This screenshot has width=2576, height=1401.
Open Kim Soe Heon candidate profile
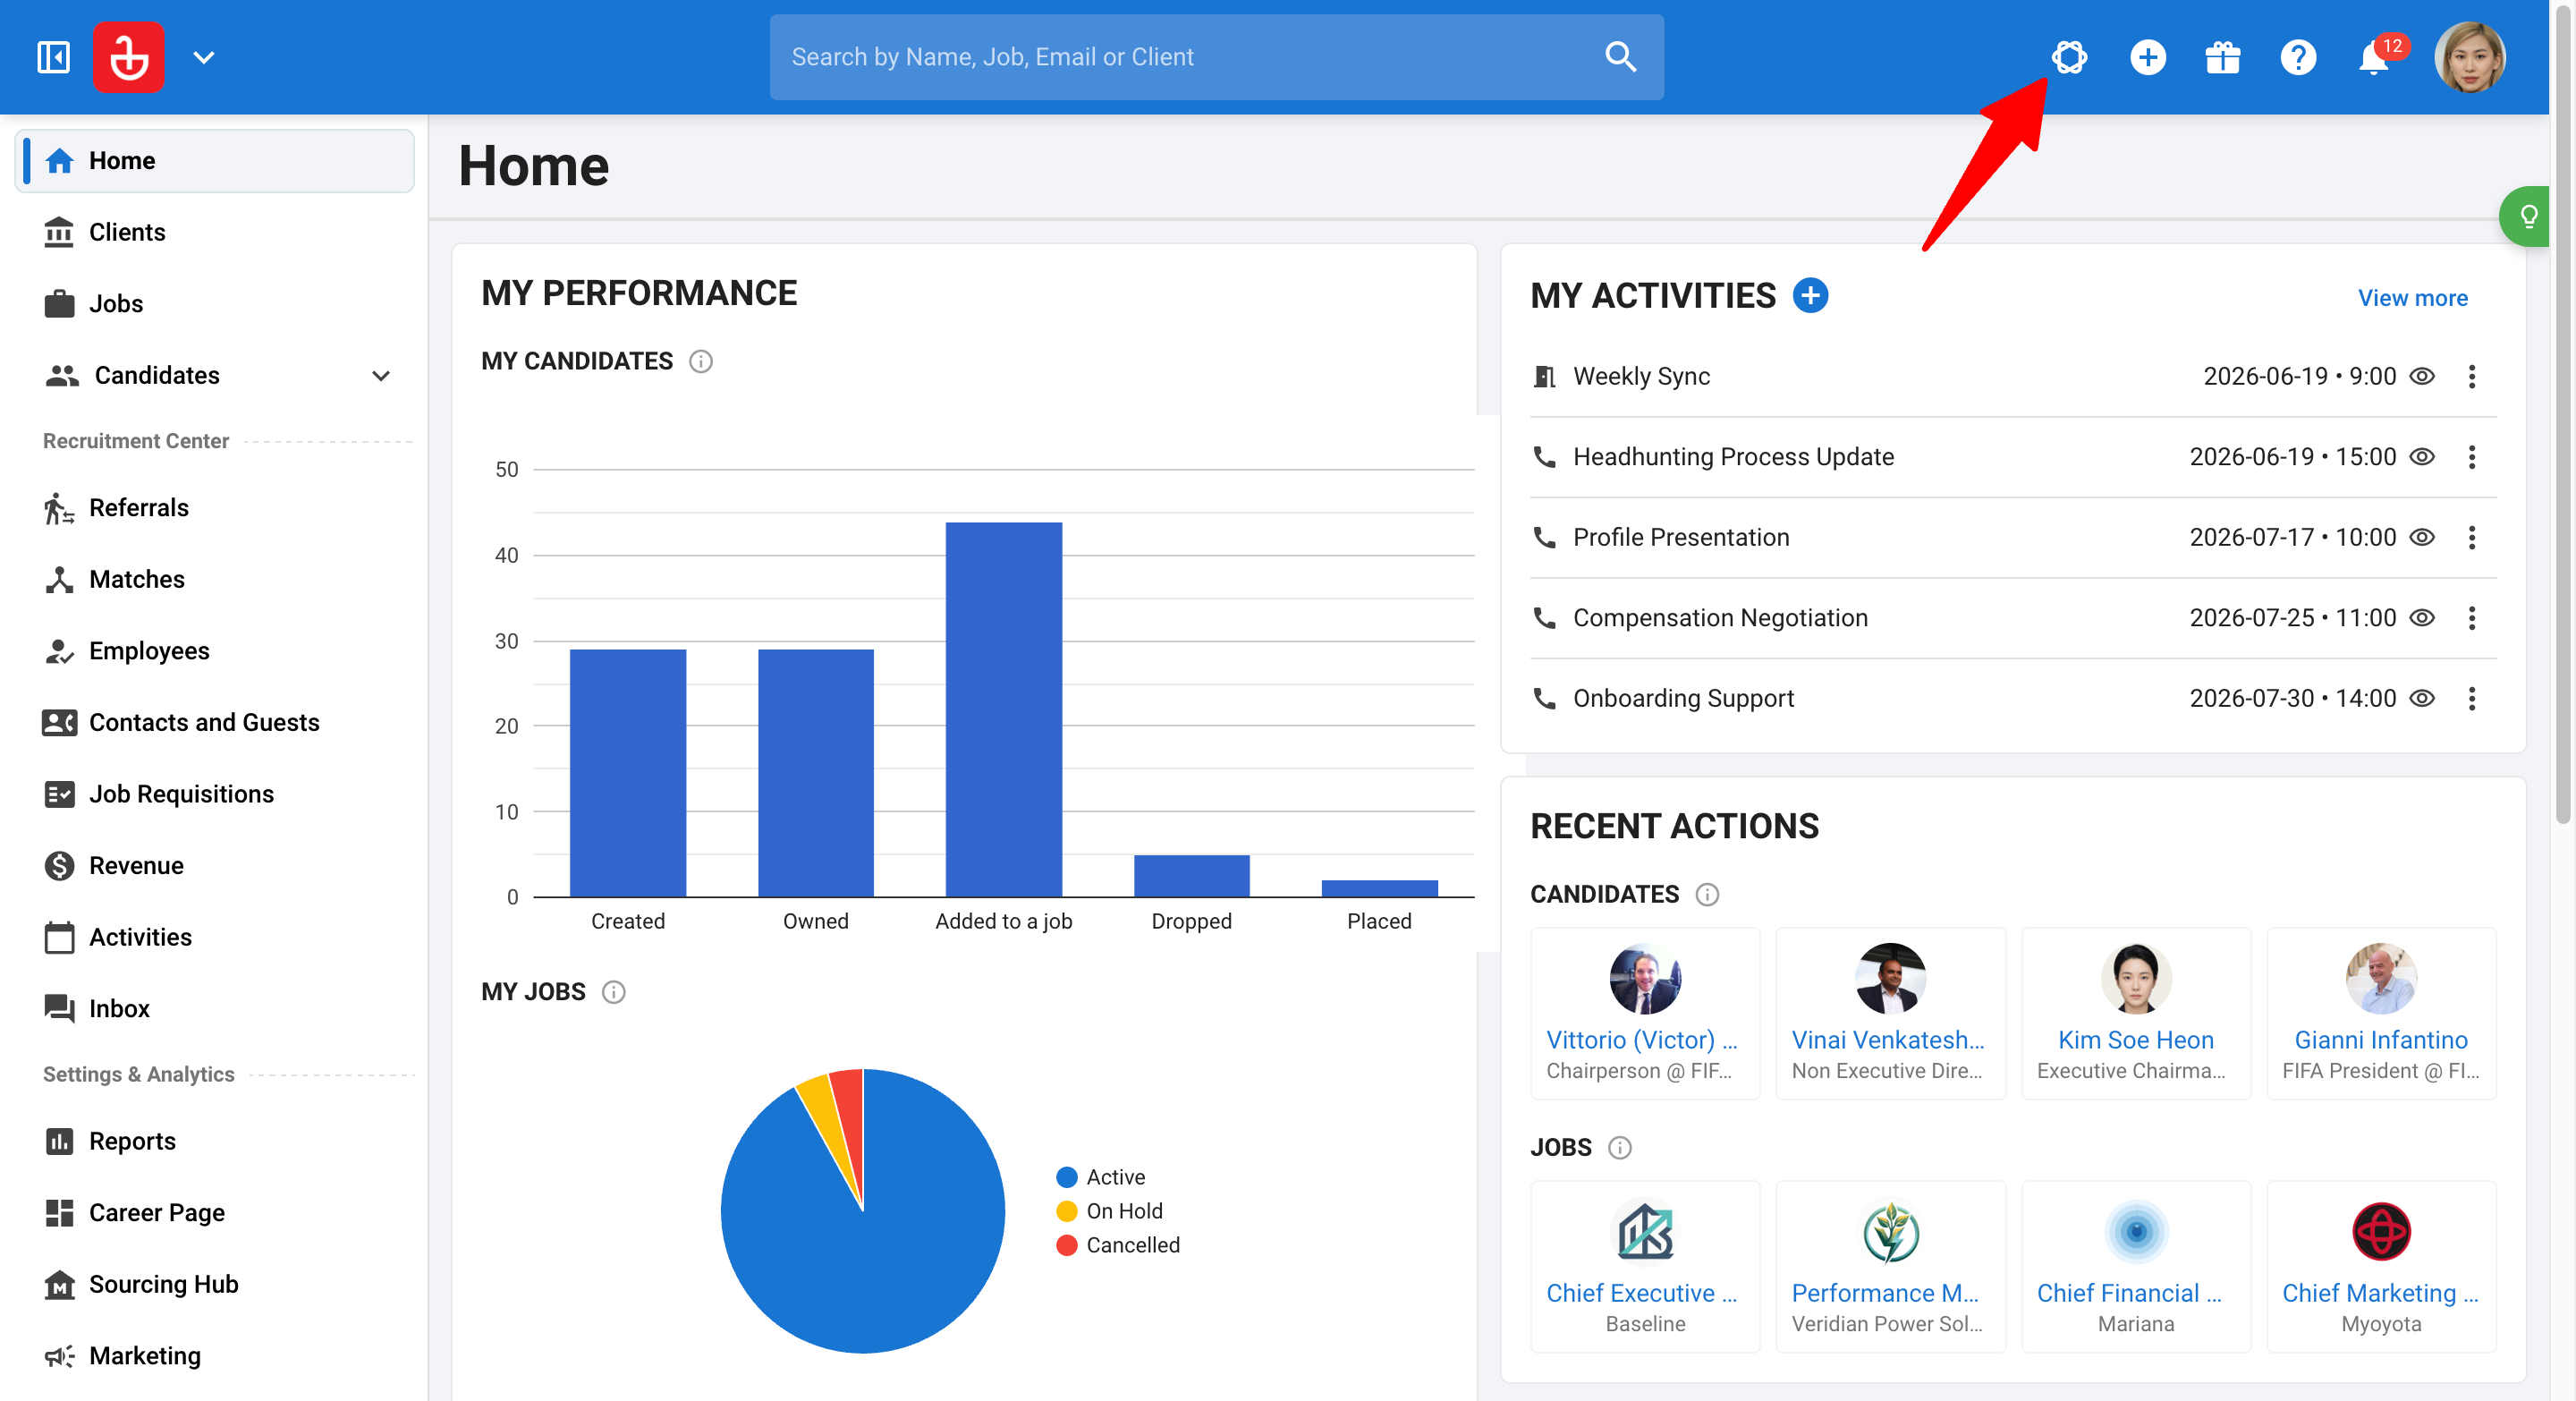point(2135,1040)
